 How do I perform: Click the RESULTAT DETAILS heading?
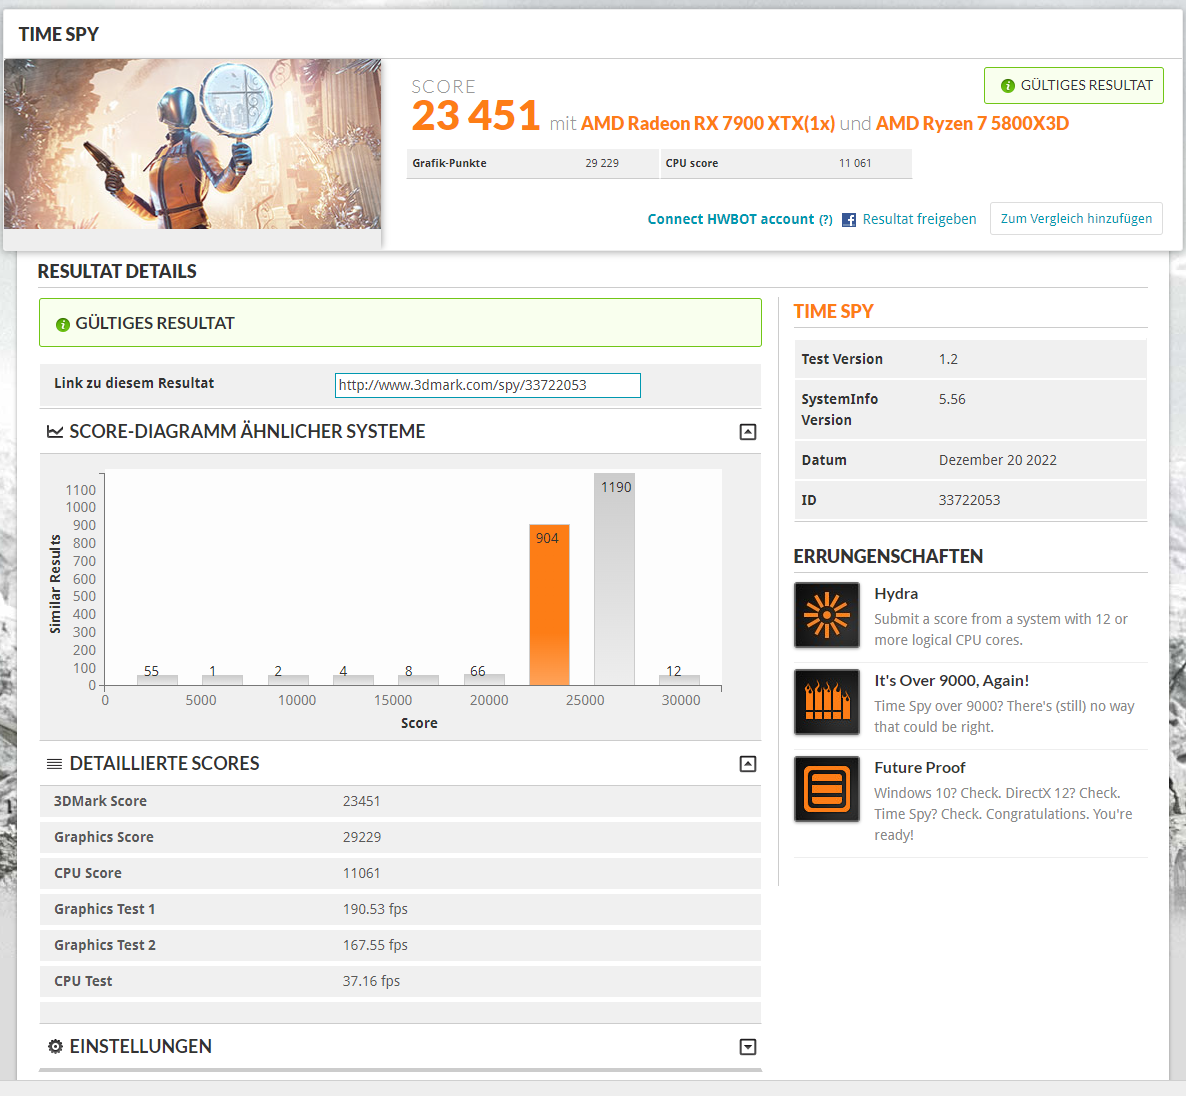117,272
